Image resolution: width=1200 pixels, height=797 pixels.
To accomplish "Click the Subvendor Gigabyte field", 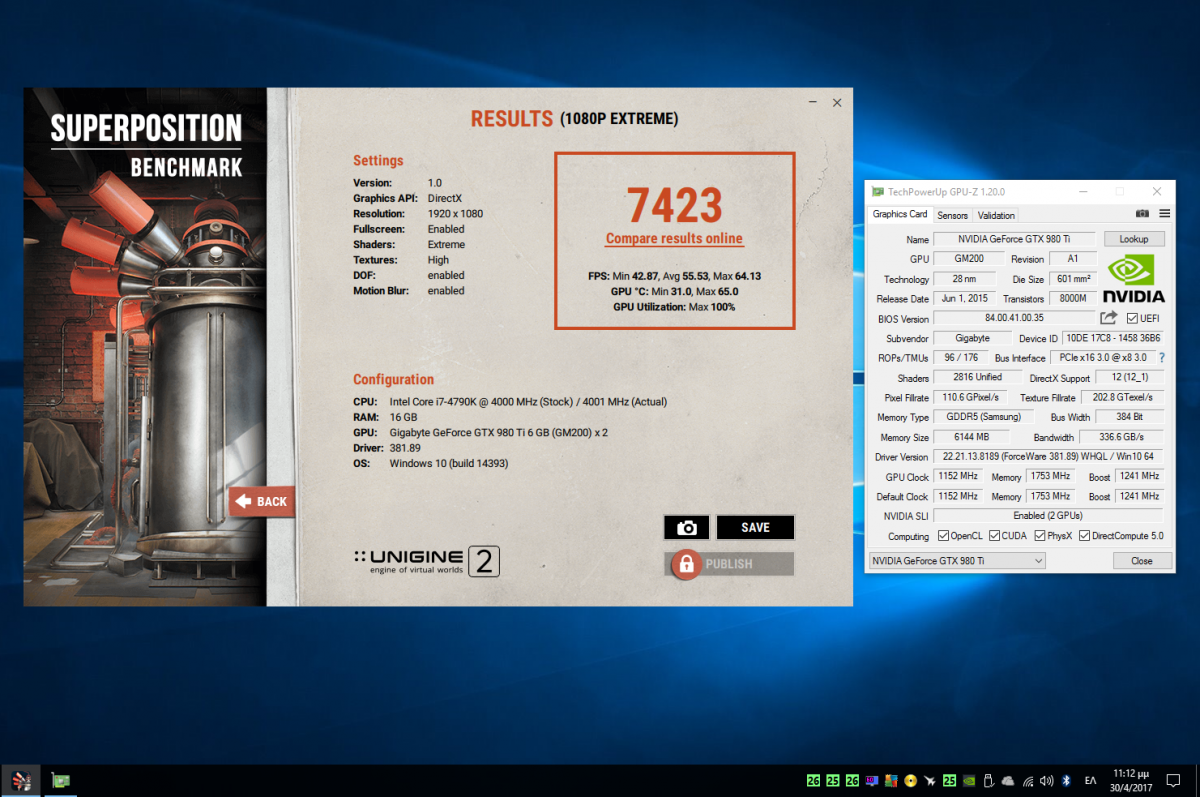I will (x=972, y=338).
